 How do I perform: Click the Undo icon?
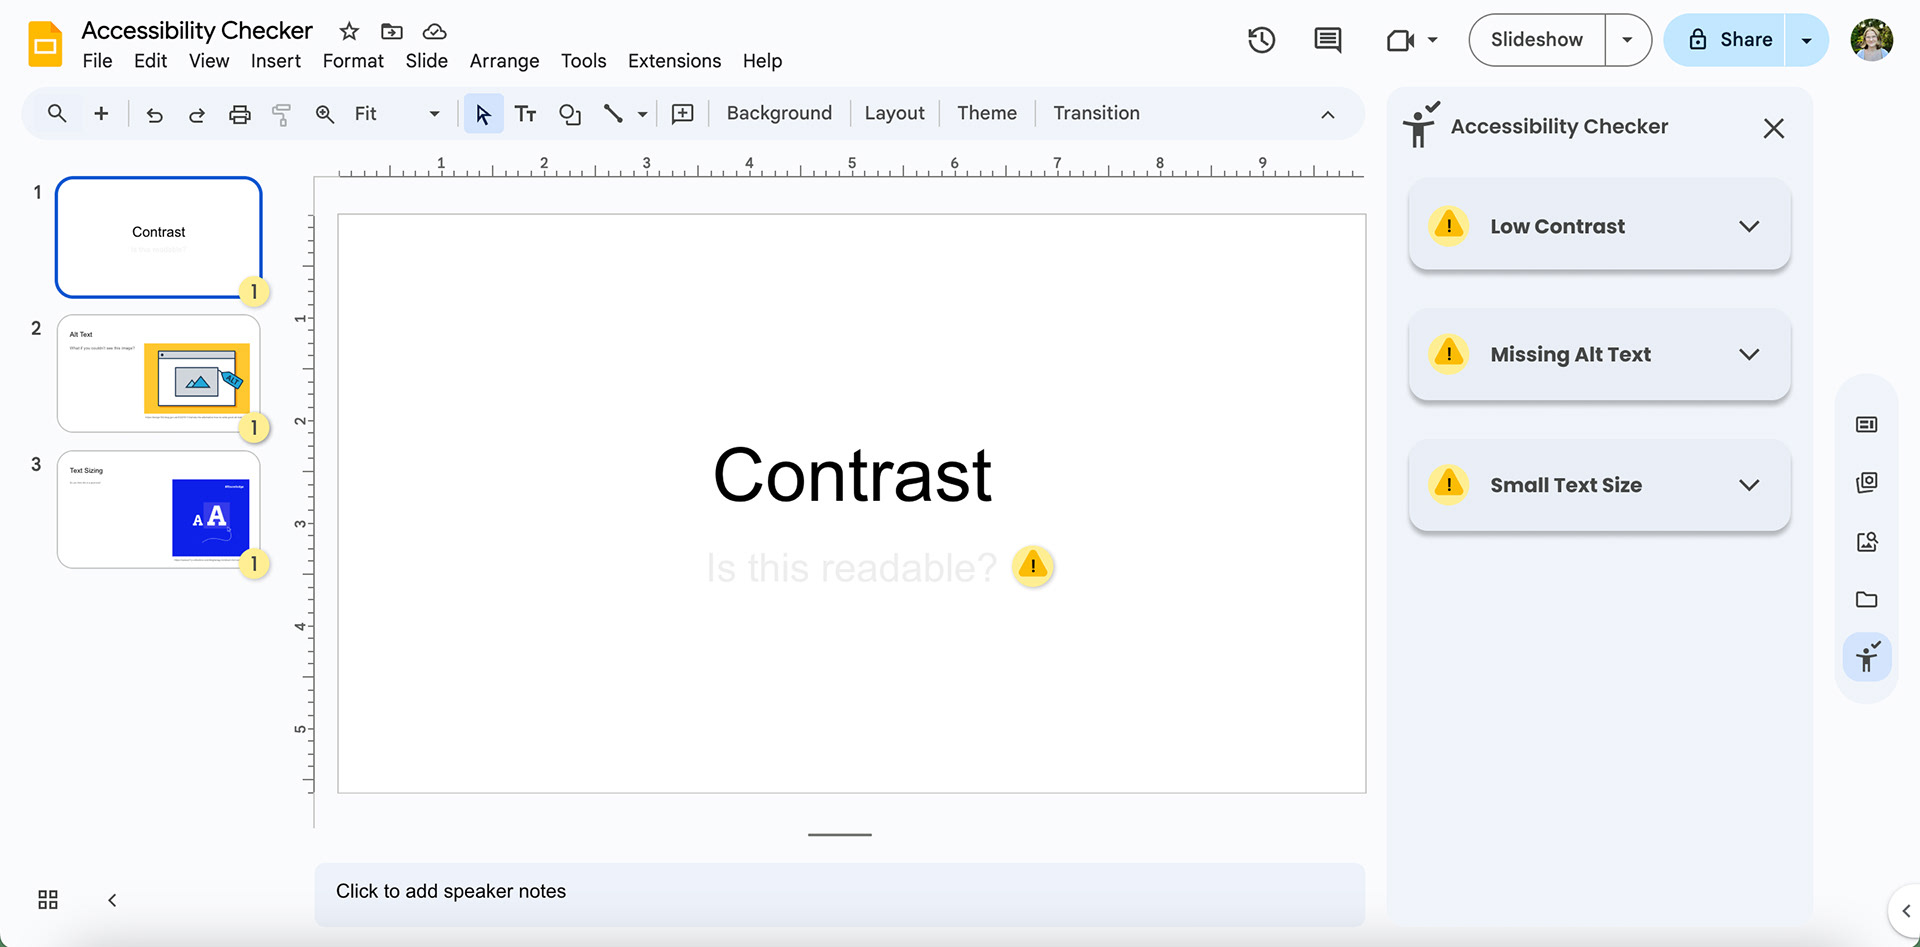pyautogui.click(x=154, y=113)
